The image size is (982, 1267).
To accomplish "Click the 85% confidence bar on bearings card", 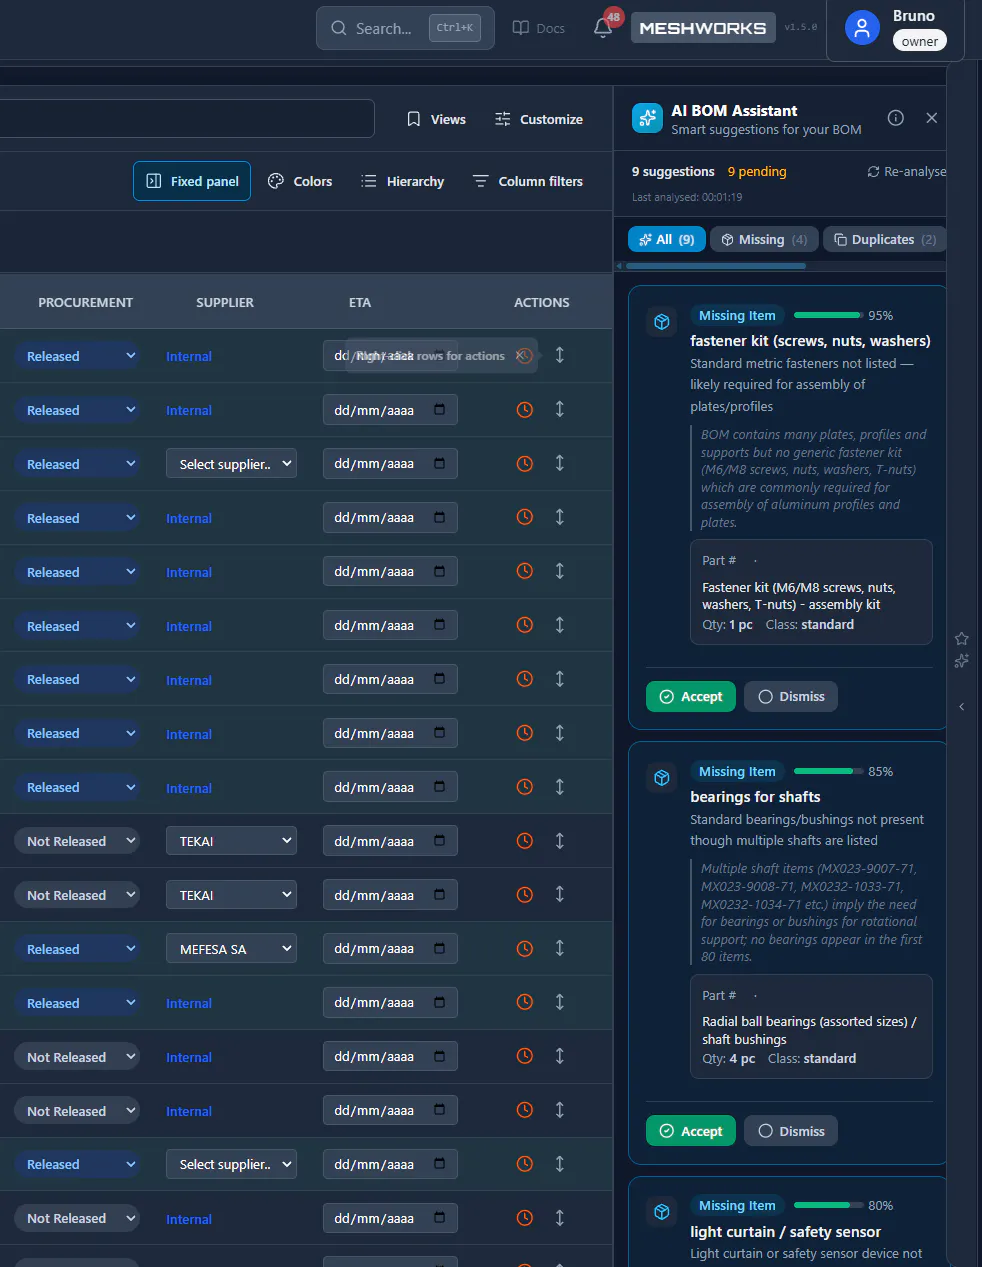I will (828, 771).
